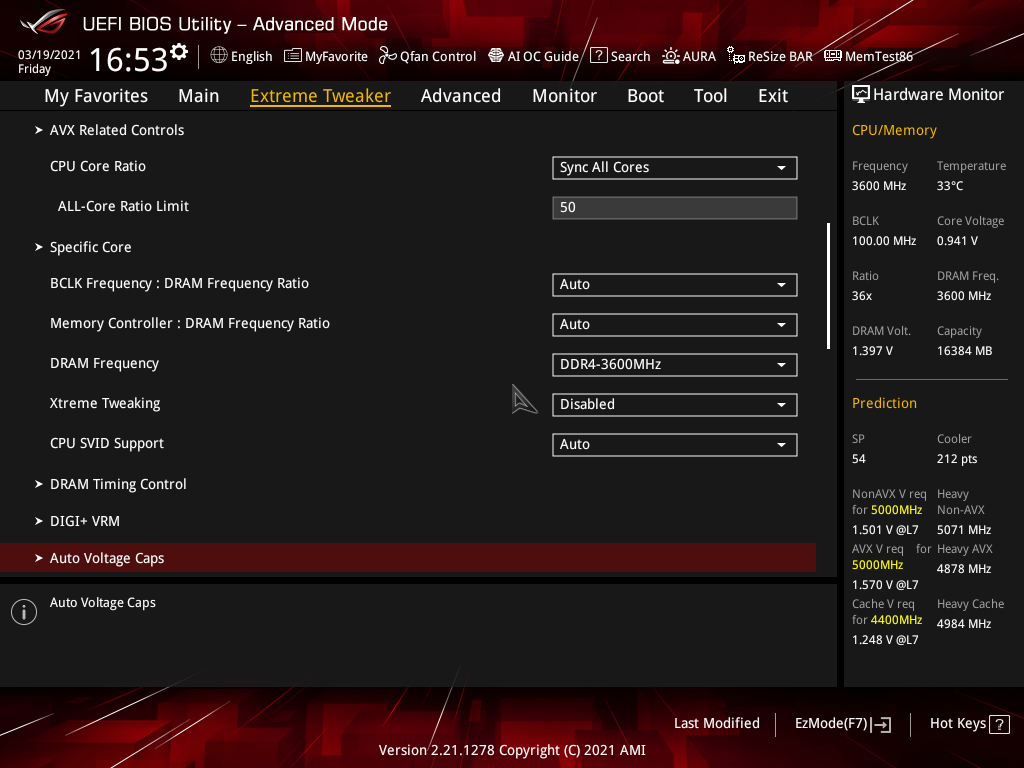Click the Search question mark icon
This screenshot has width=1024, height=768.
click(598, 56)
